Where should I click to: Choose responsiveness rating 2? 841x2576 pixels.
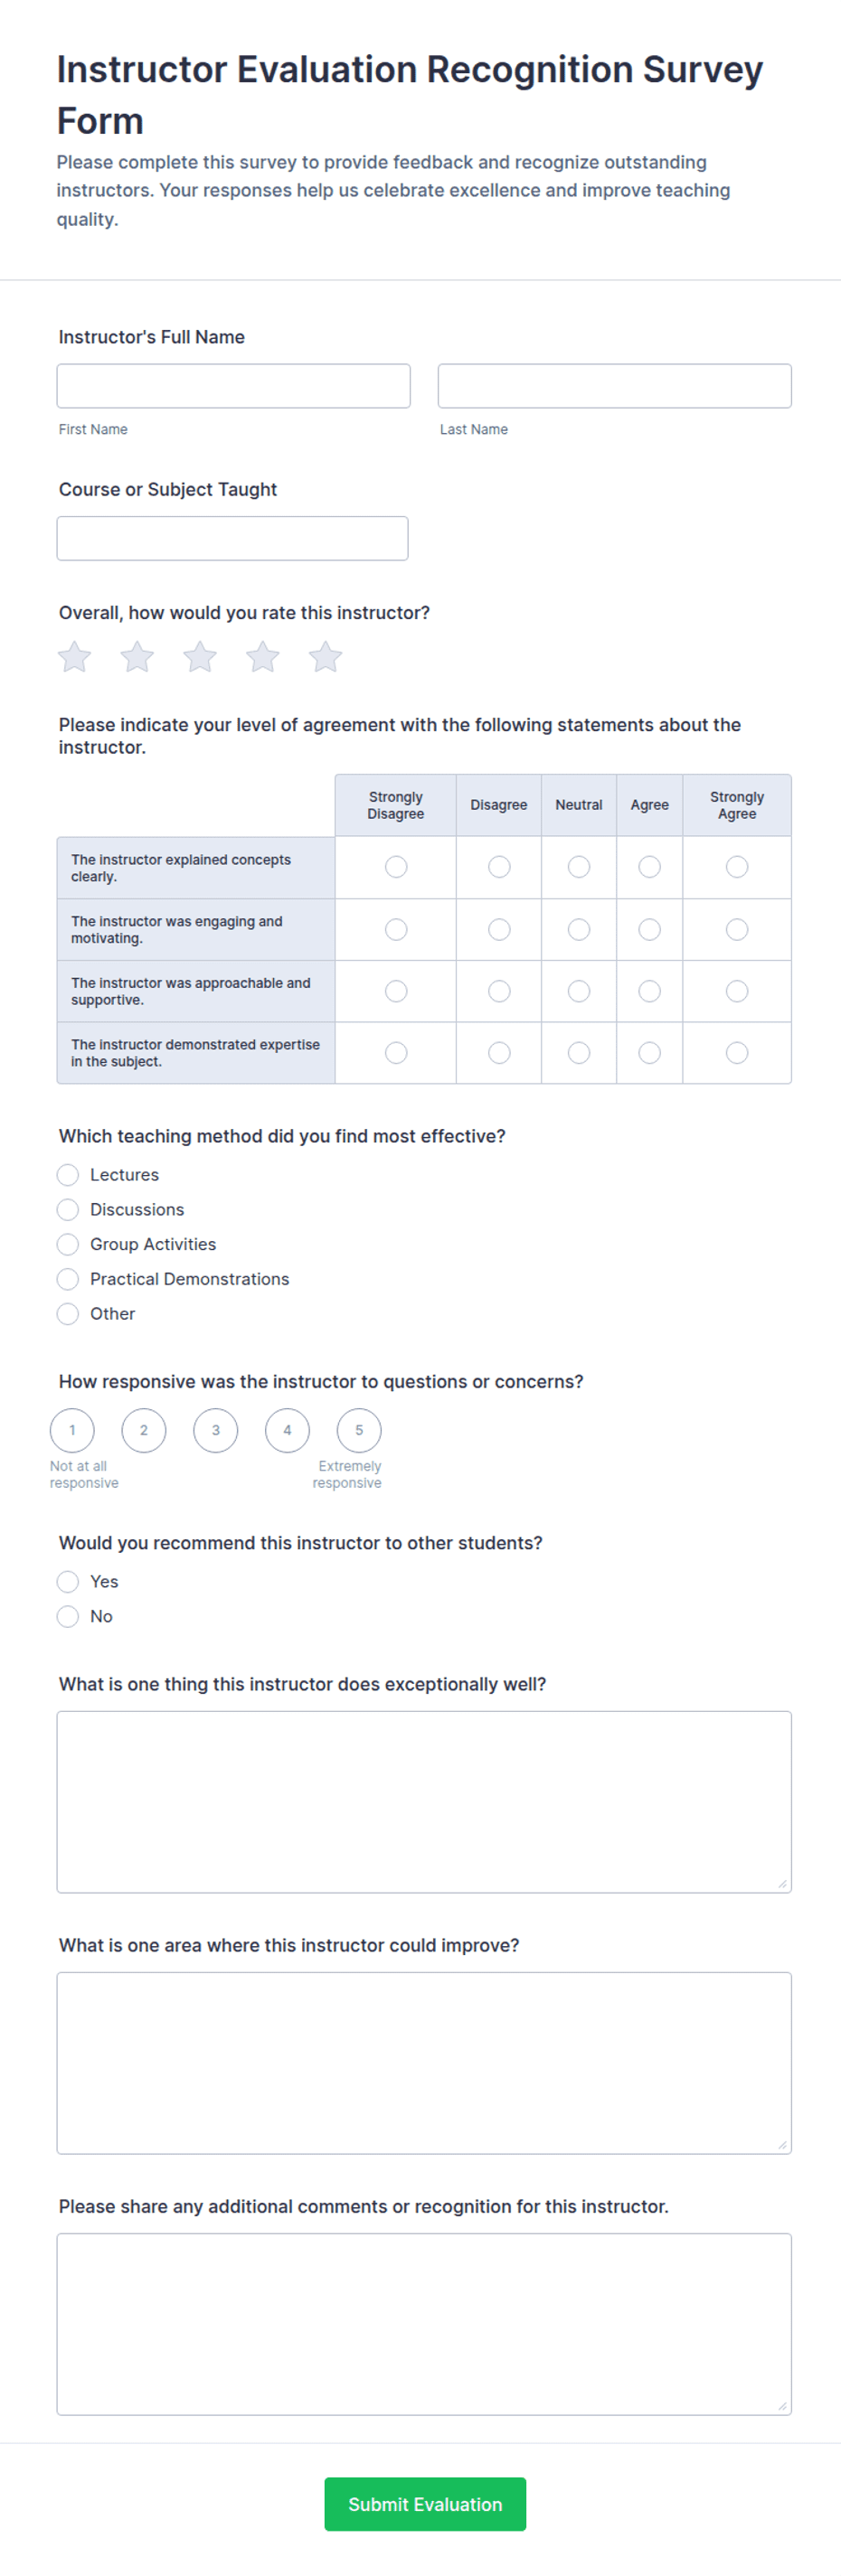[x=144, y=1430]
